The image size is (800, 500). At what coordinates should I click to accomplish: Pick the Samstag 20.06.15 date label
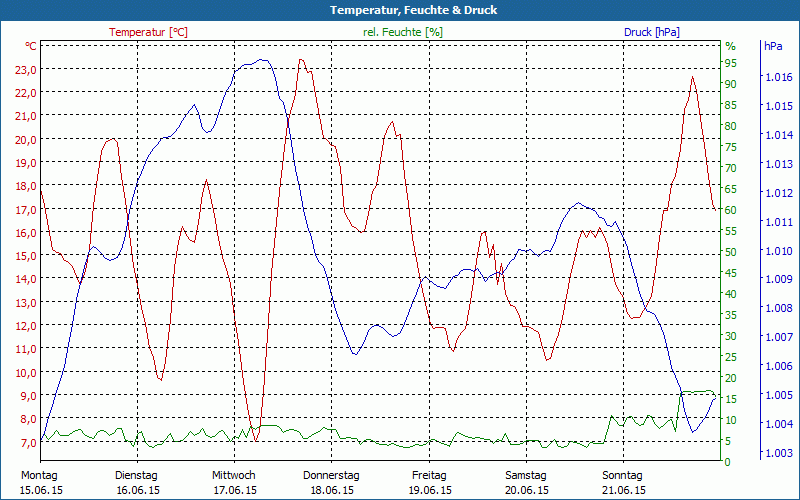(x=526, y=482)
